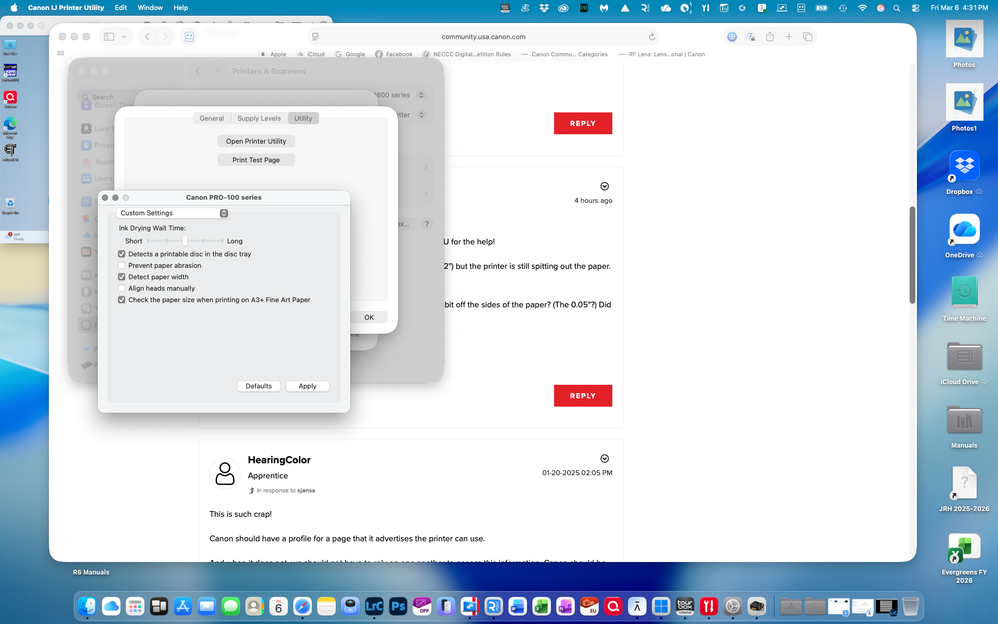Open the Custom Settings dropdown
Screen dimensions: 998x624
click(x=172, y=213)
